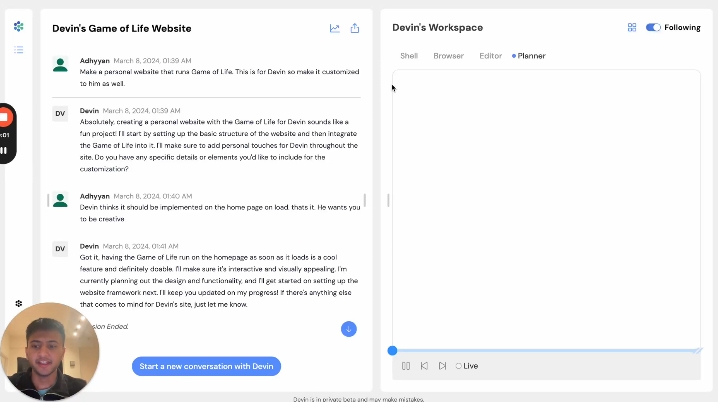Step to previous frame in timeline
This screenshot has width=718, height=402.
point(424,366)
